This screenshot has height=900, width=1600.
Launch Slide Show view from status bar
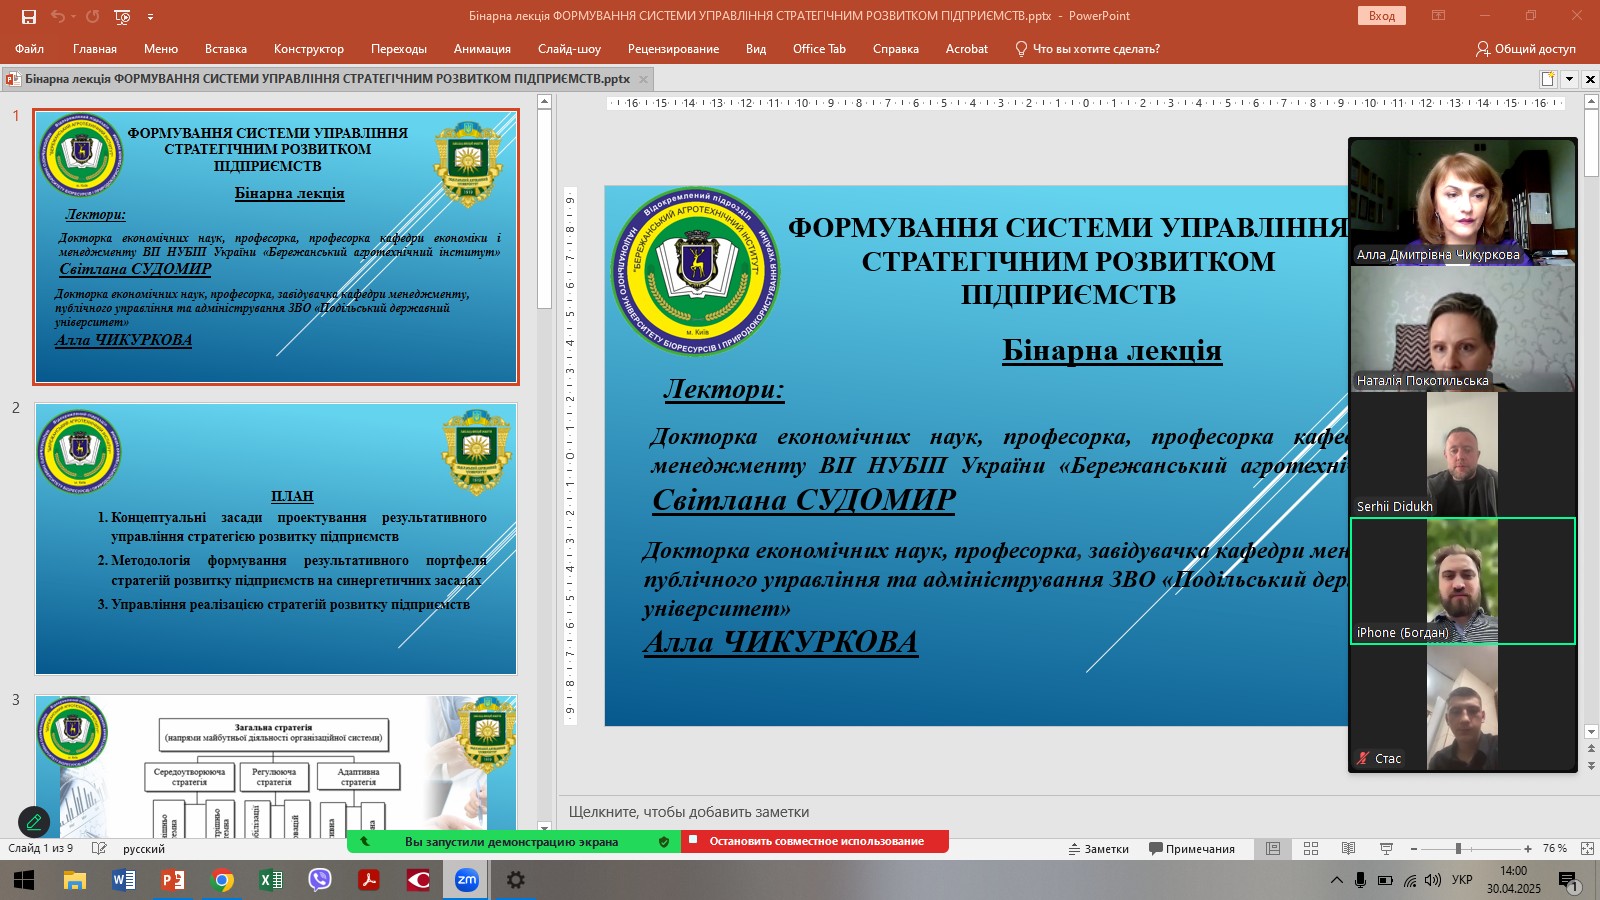pyautogui.click(x=1386, y=848)
